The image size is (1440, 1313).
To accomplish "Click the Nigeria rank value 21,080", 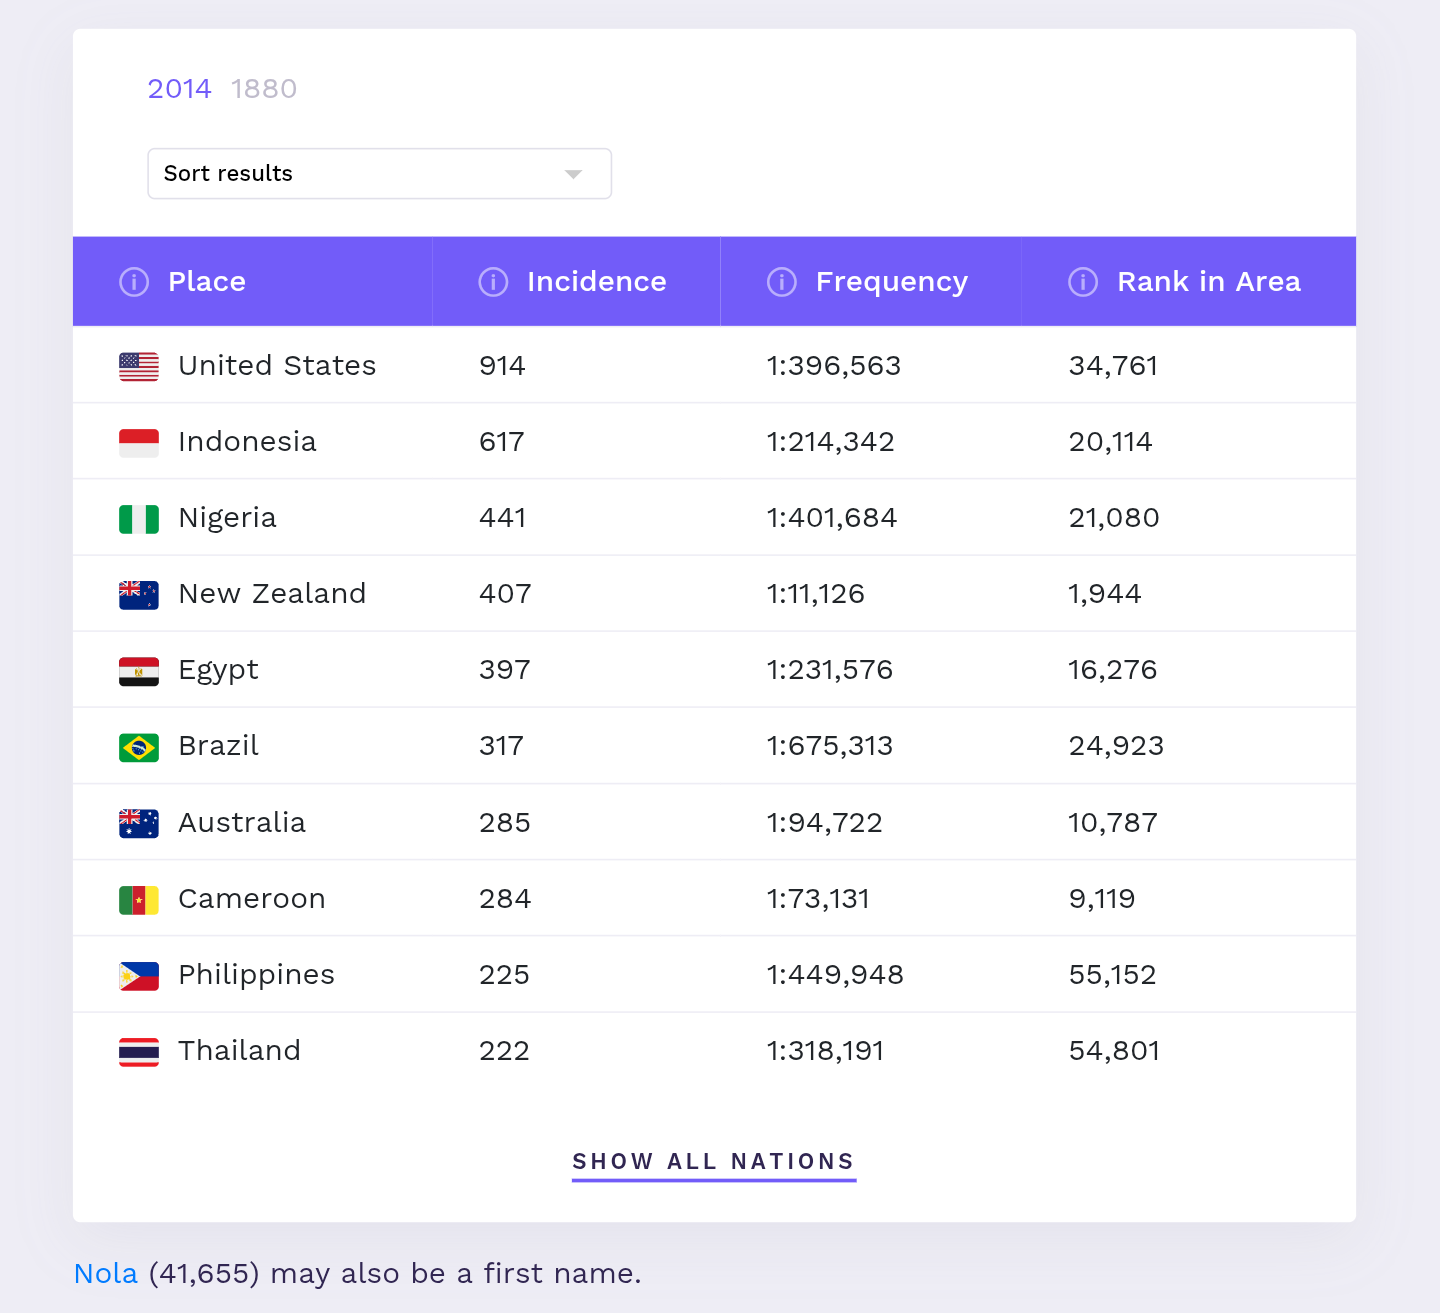I will (x=1114, y=518).
